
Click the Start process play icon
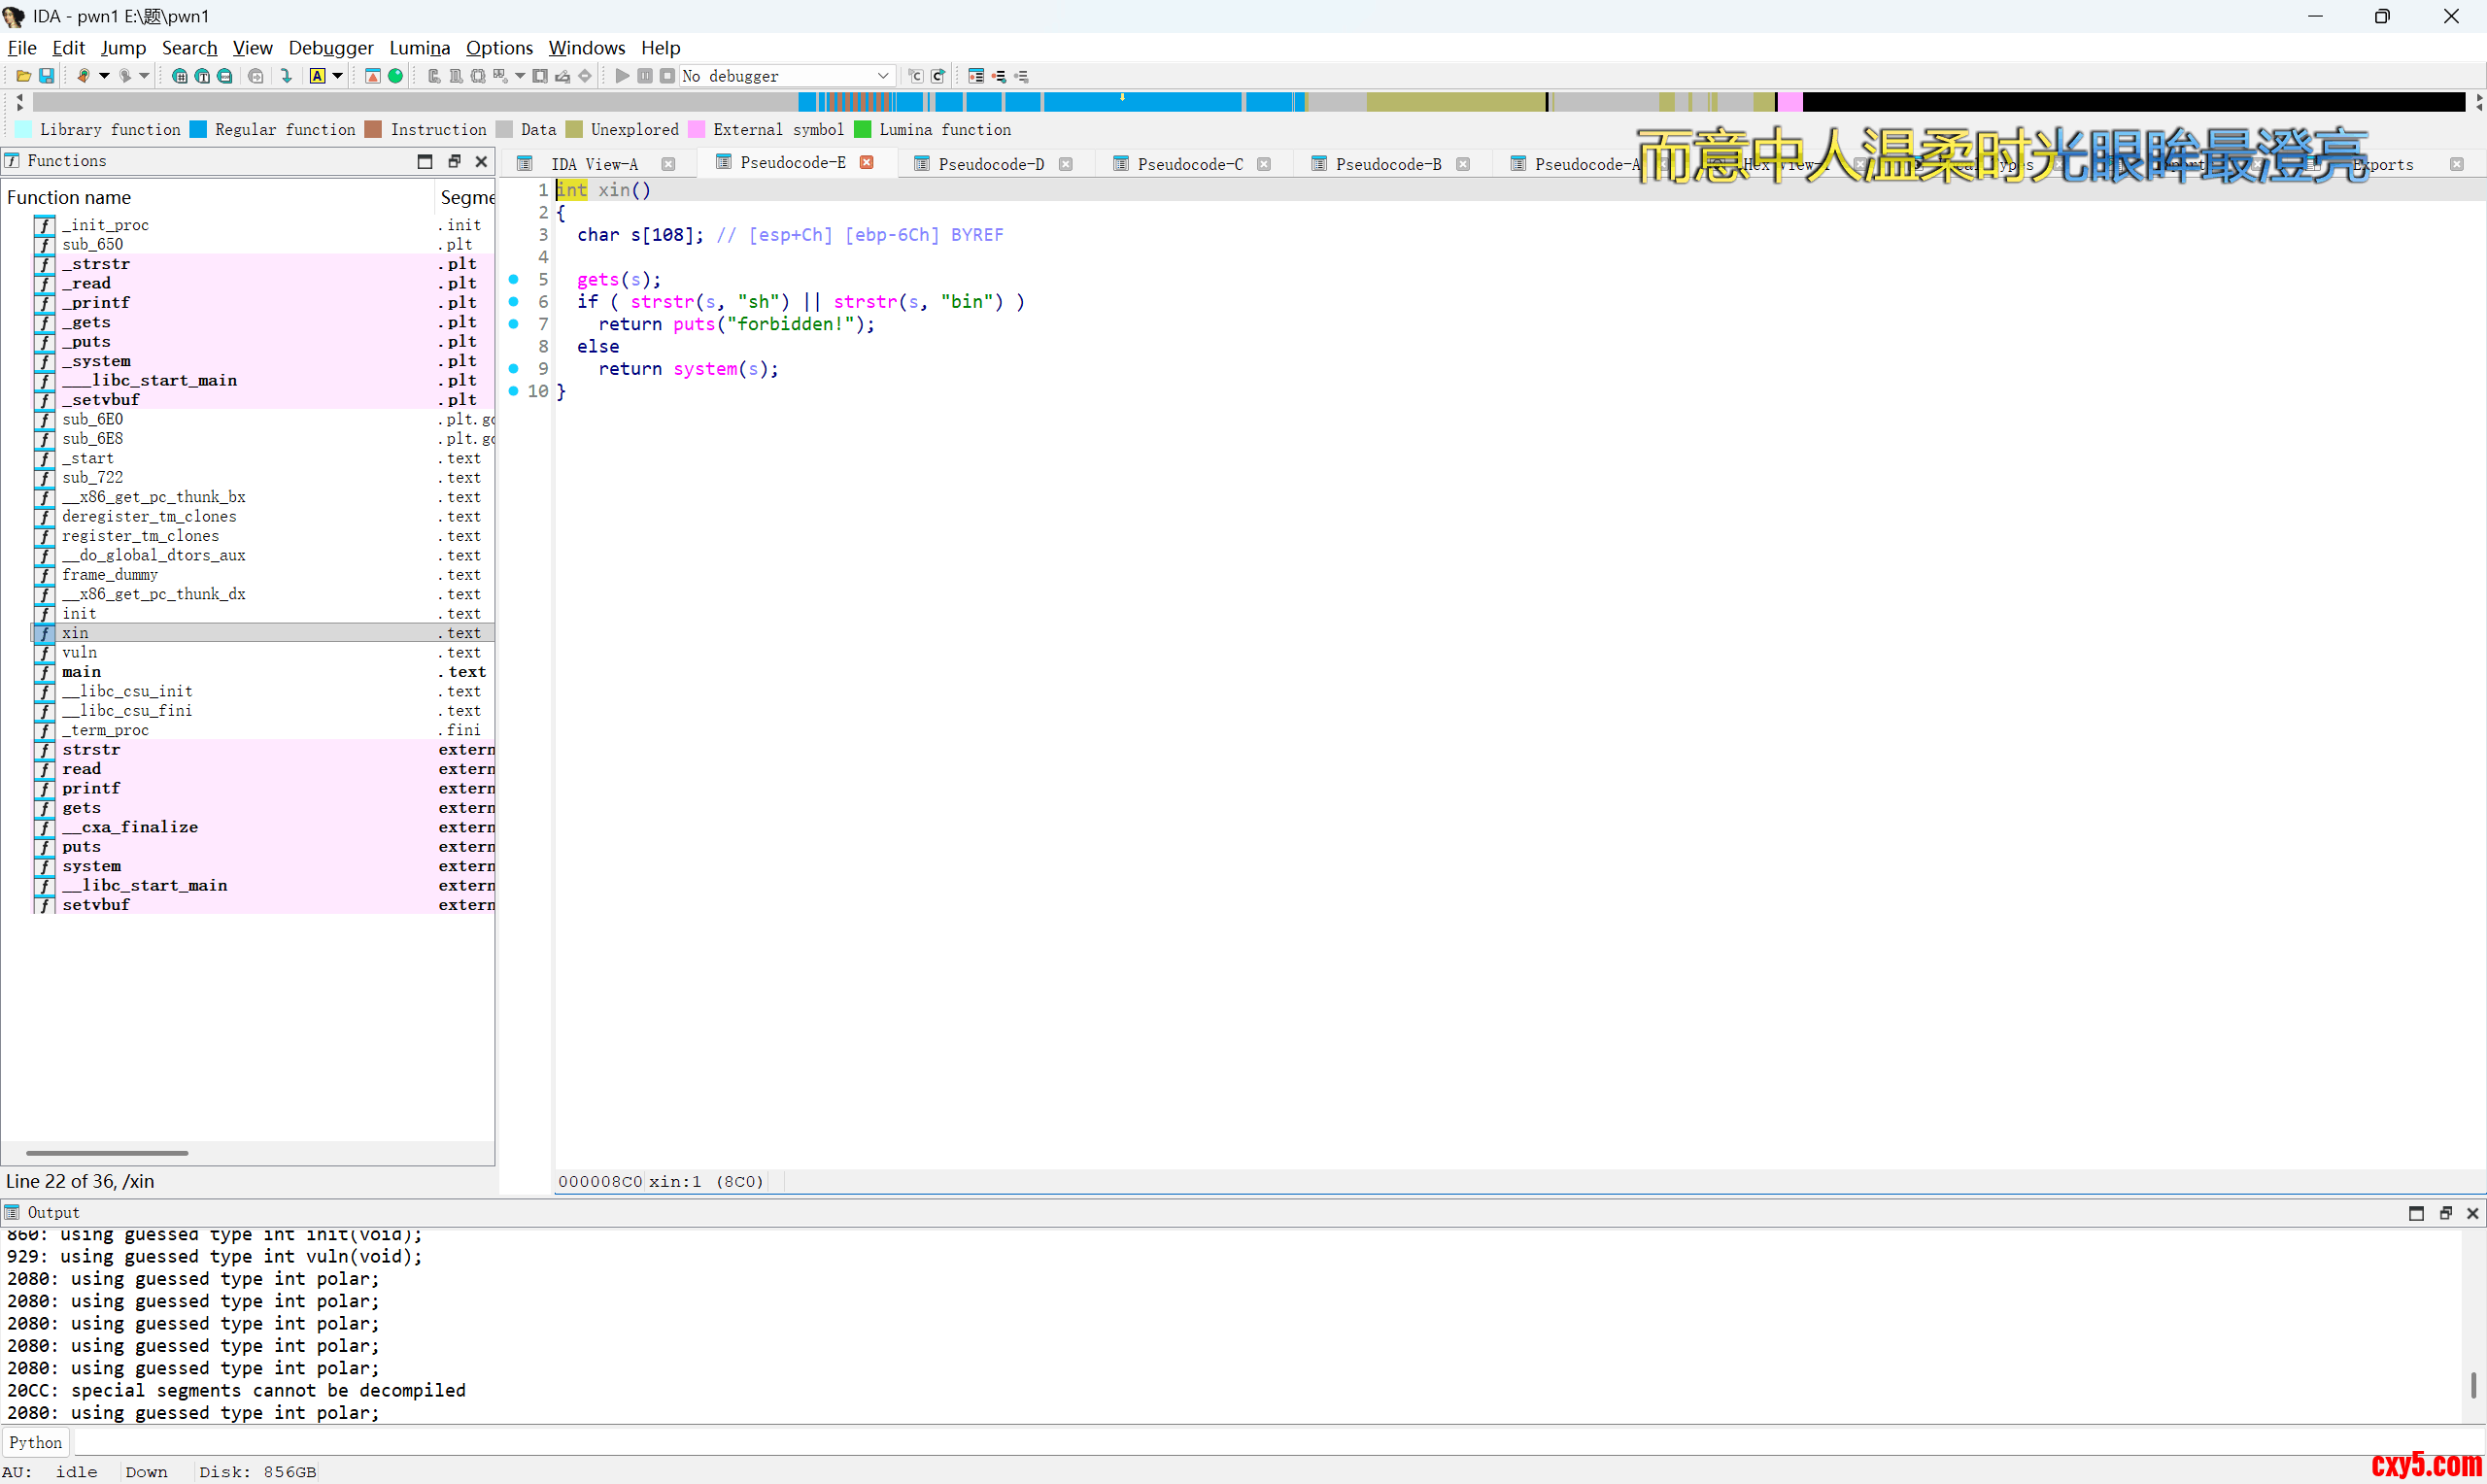(x=622, y=76)
